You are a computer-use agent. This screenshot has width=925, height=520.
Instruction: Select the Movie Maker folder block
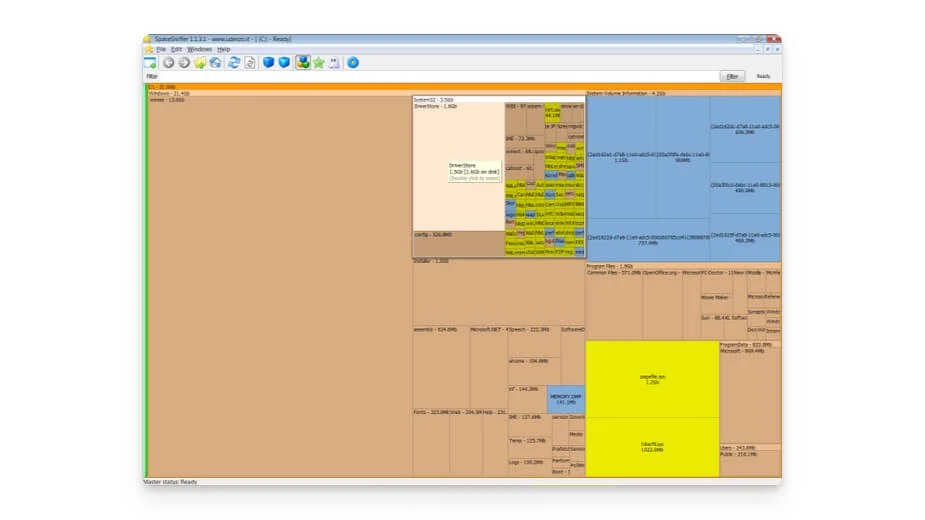716,304
